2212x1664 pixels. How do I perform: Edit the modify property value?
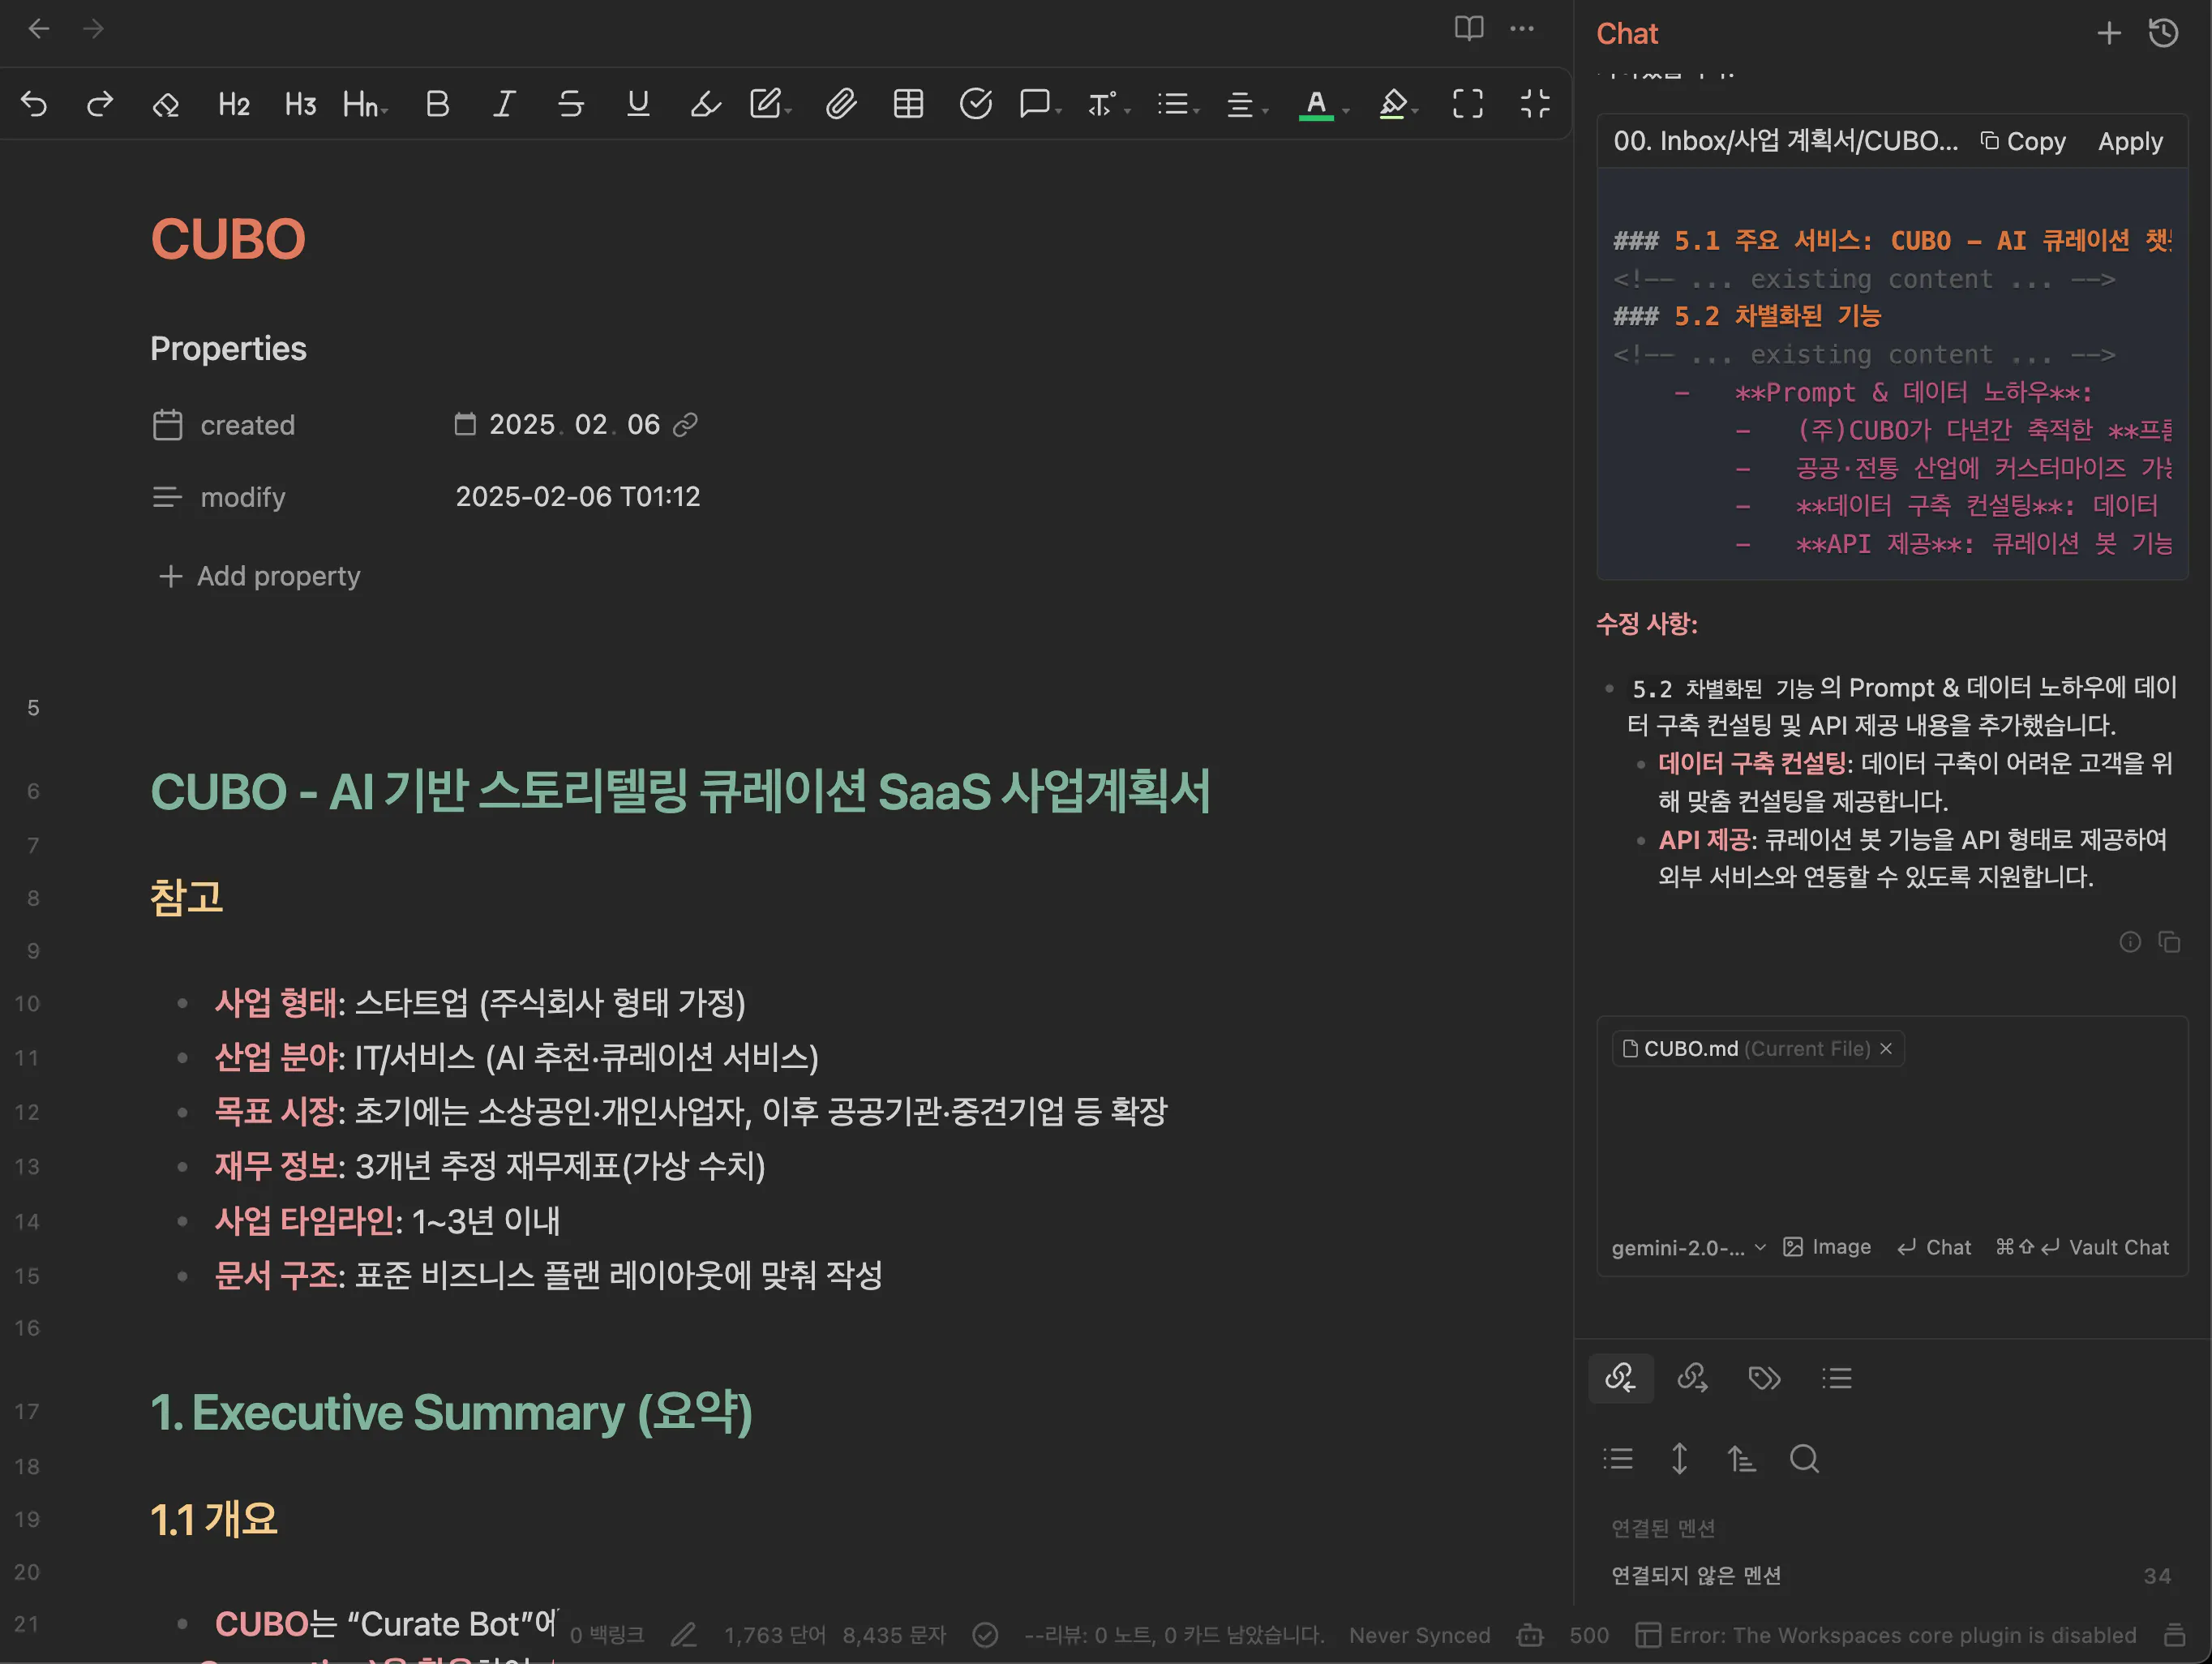pyautogui.click(x=578, y=497)
